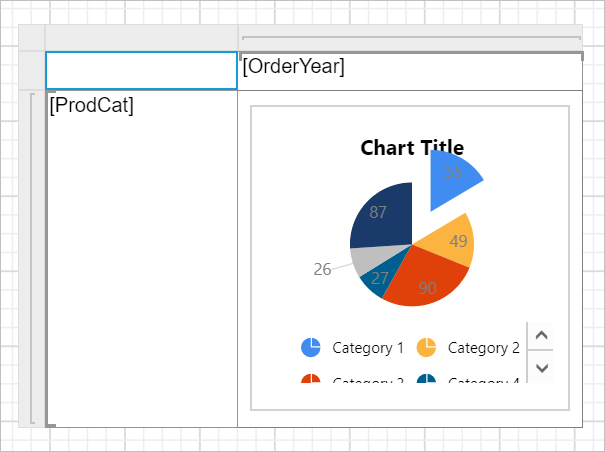Click the Category 1 blue pie legend icon
The width and height of the screenshot is (605, 452).
[x=311, y=347]
